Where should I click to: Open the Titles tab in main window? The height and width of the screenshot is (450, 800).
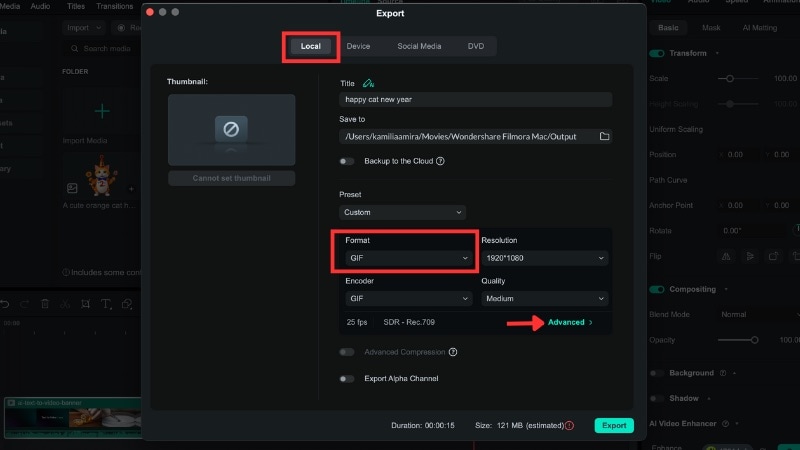pyautogui.click(x=76, y=6)
